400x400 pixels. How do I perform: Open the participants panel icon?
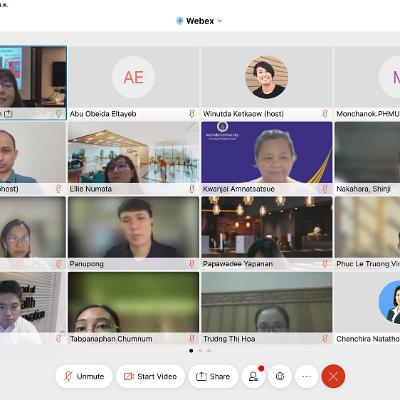tap(253, 376)
